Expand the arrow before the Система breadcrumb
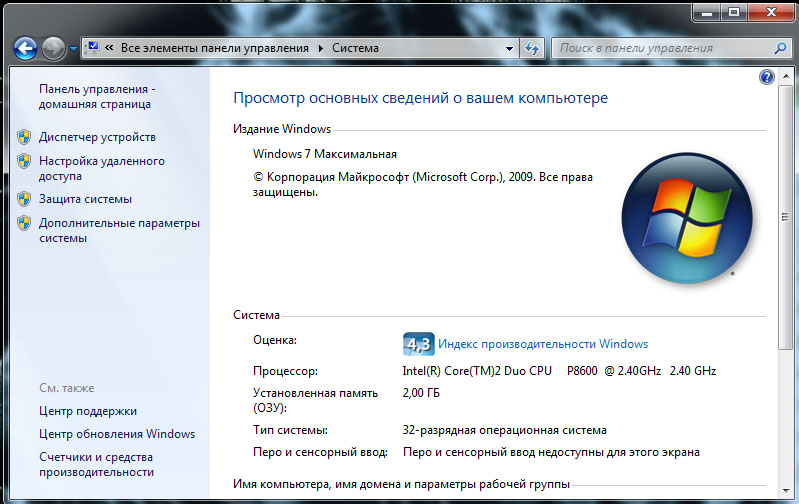Image resolution: width=799 pixels, height=504 pixels. [x=321, y=48]
